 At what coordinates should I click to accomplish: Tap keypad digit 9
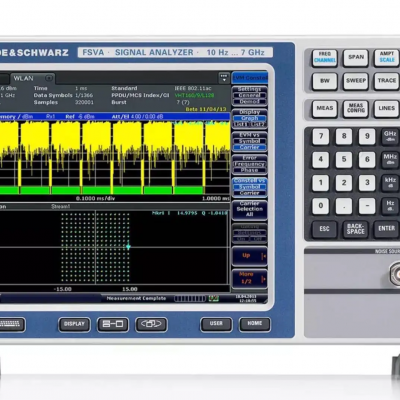pyautogui.click(x=367, y=137)
